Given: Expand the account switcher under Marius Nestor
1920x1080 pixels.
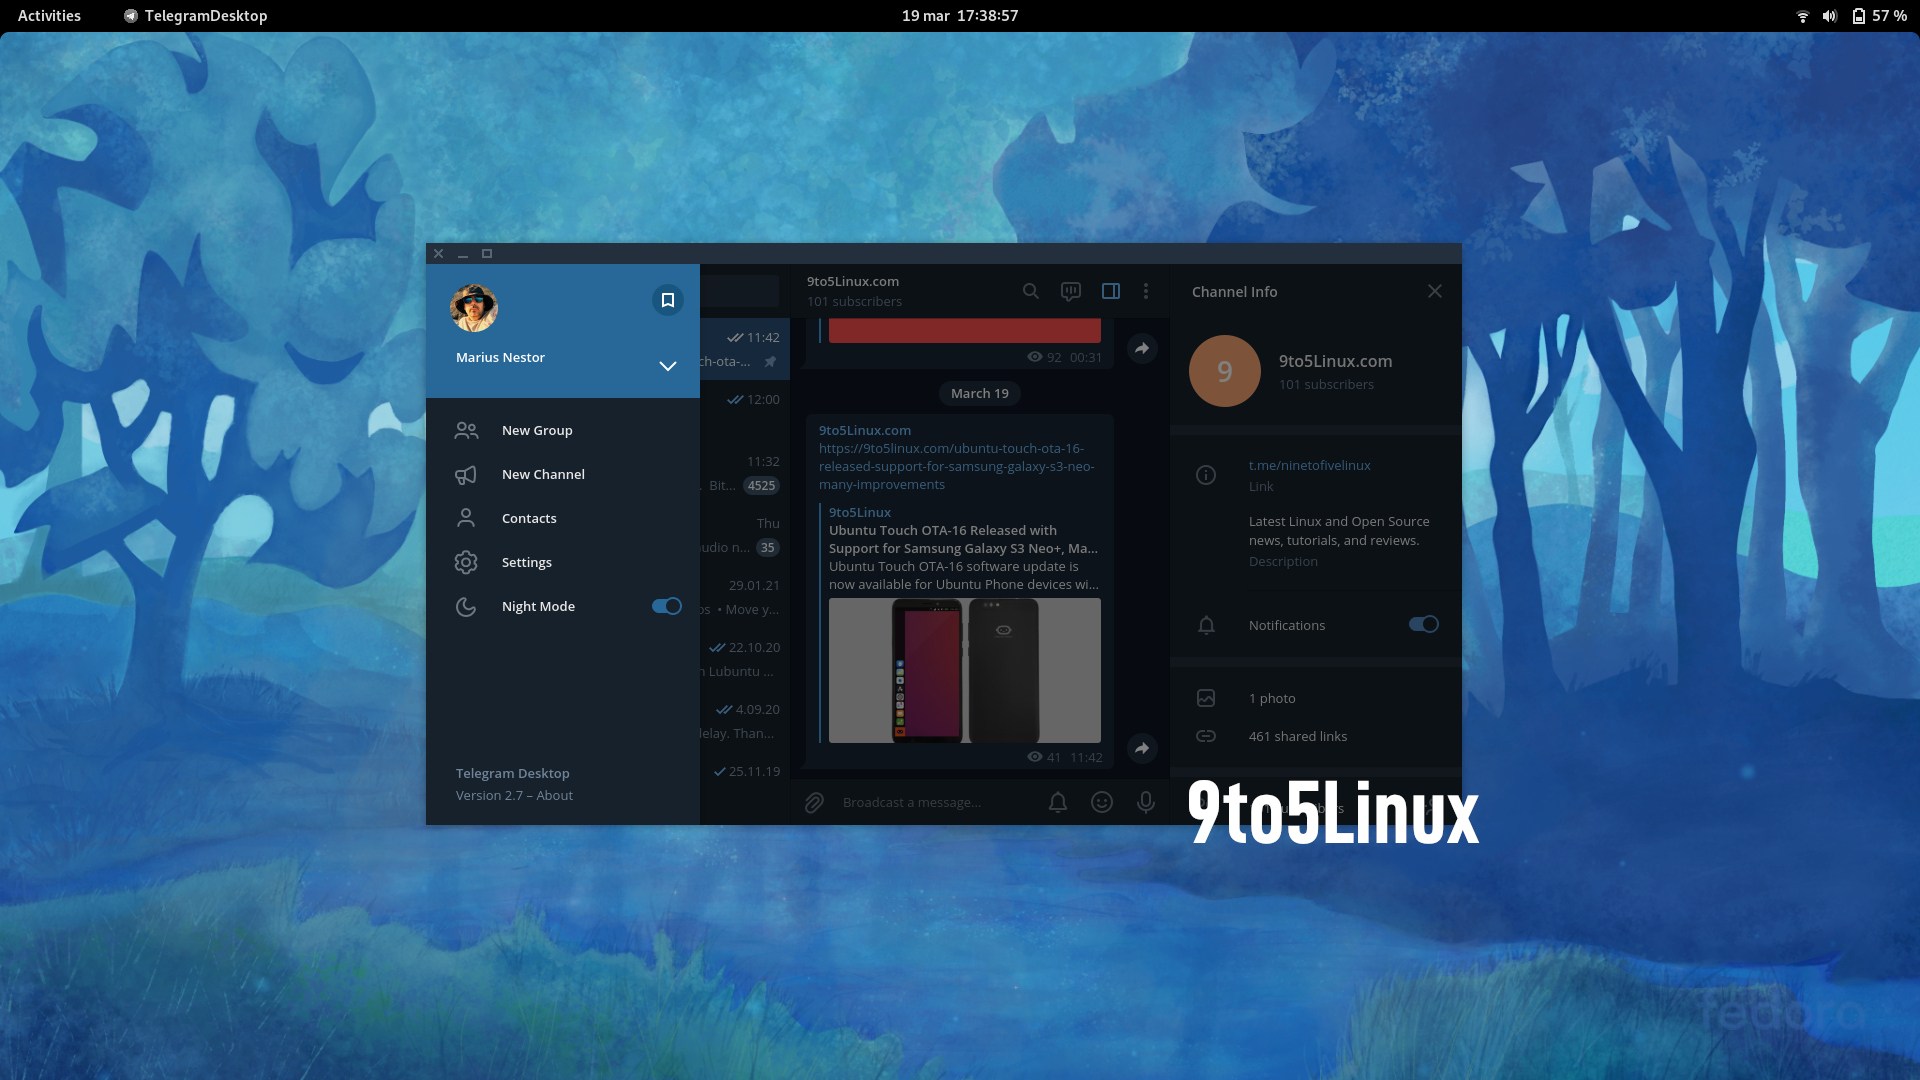Looking at the screenshot, I should [667, 366].
